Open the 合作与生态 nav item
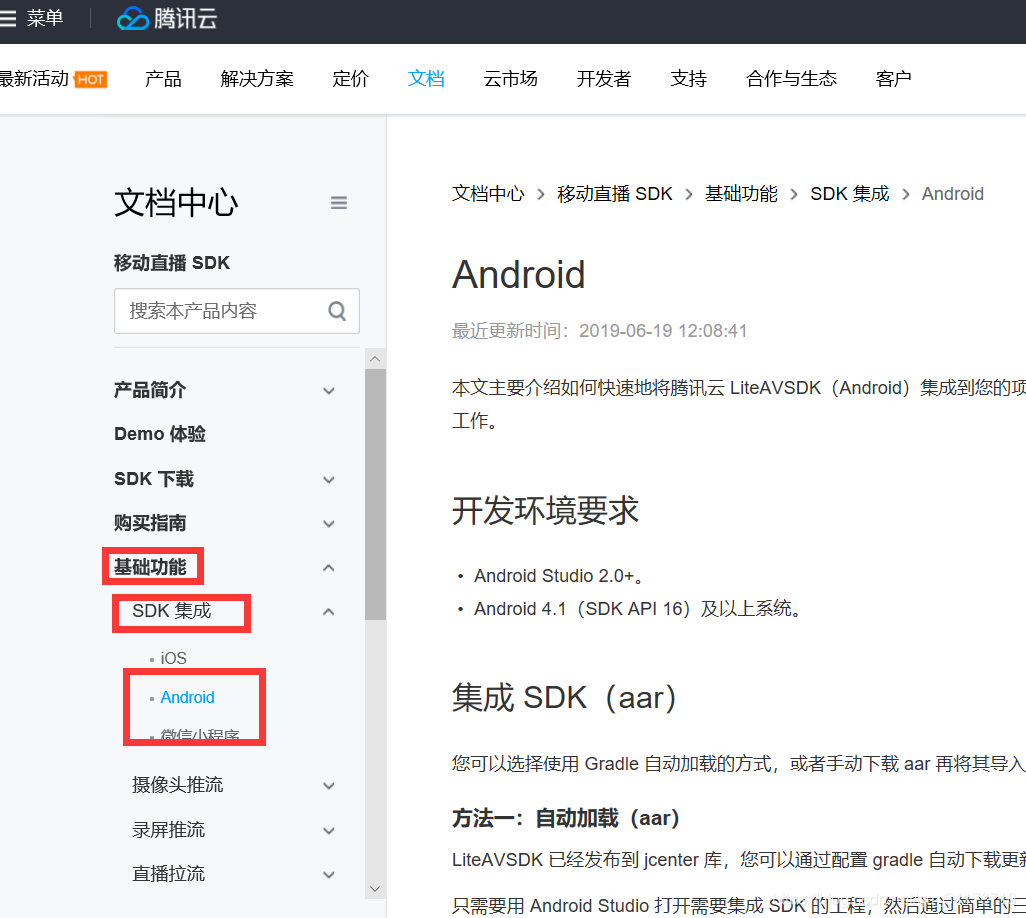The height and width of the screenshot is (918, 1026). point(791,79)
